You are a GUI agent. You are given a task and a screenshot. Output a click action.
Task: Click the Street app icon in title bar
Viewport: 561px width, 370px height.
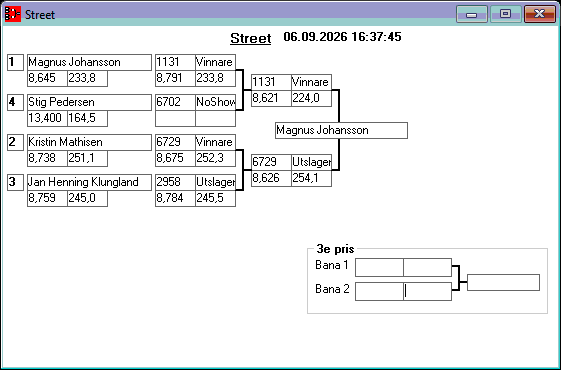13,14
